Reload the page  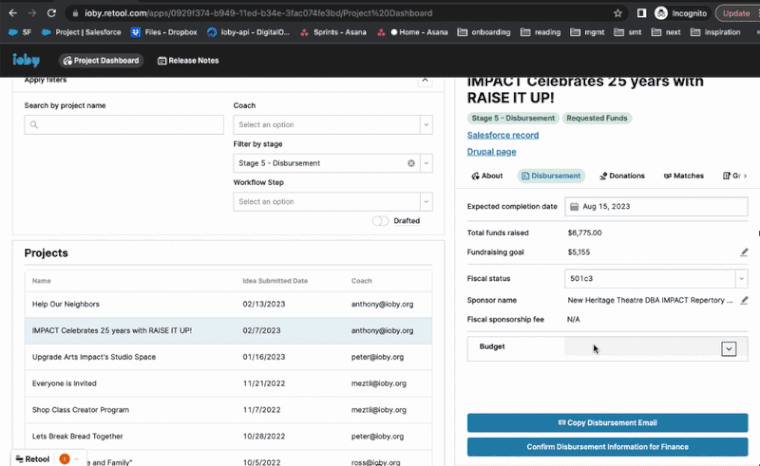pyautogui.click(x=51, y=13)
